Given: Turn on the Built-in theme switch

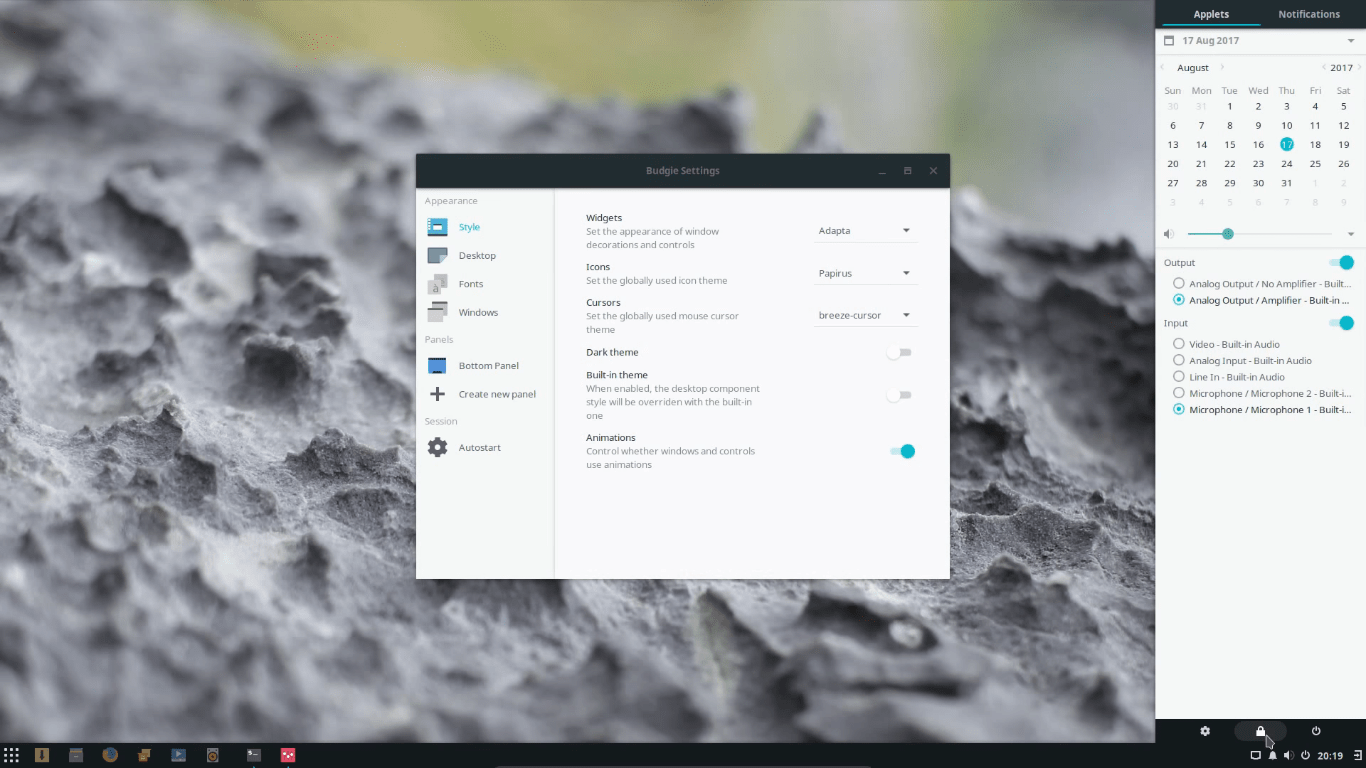Looking at the screenshot, I should click(x=900, y=395).
